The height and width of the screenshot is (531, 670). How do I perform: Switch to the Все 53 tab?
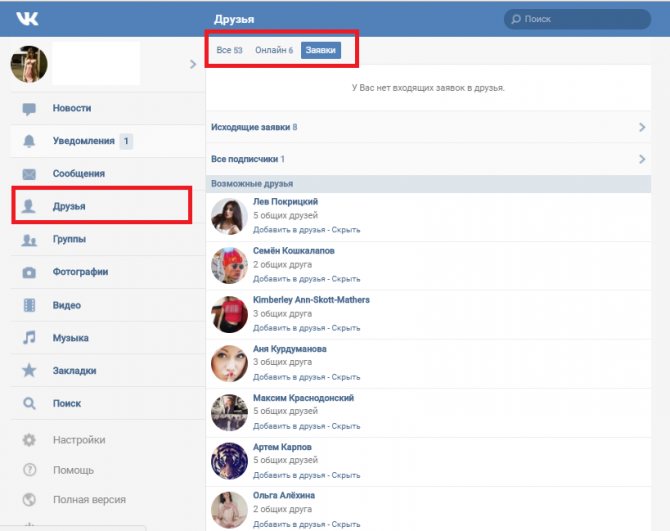[229, 50]
